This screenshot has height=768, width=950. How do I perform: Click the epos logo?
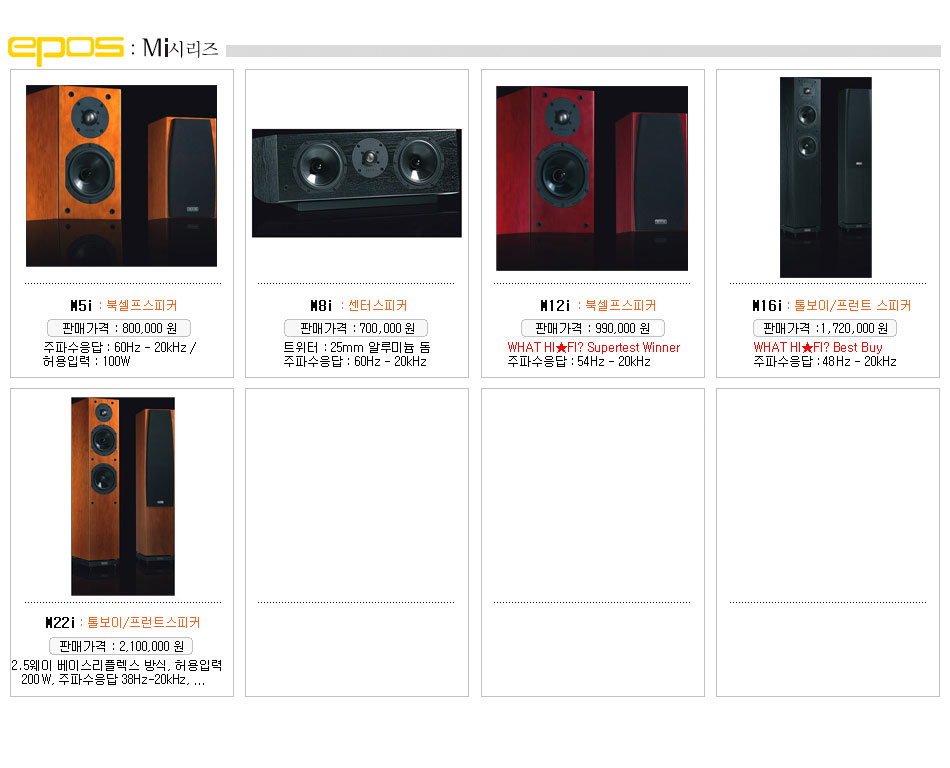click(65, 49)
